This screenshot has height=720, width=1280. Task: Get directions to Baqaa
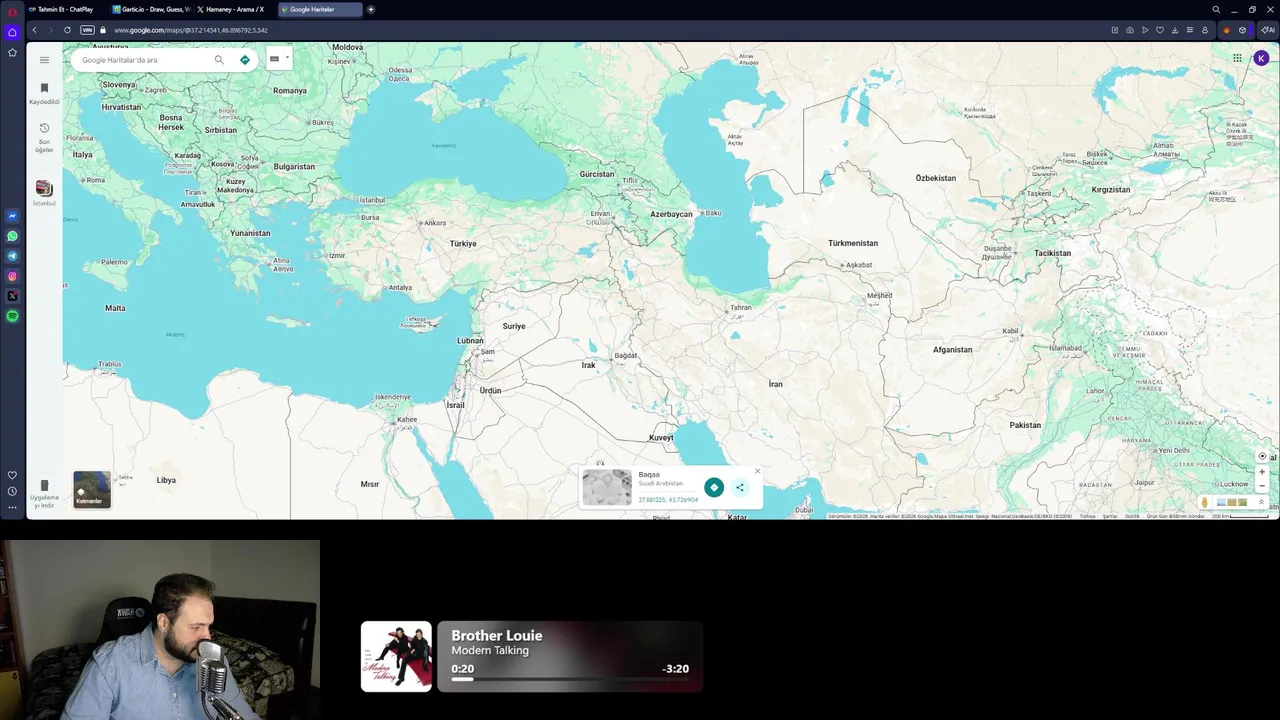(714, 487)
